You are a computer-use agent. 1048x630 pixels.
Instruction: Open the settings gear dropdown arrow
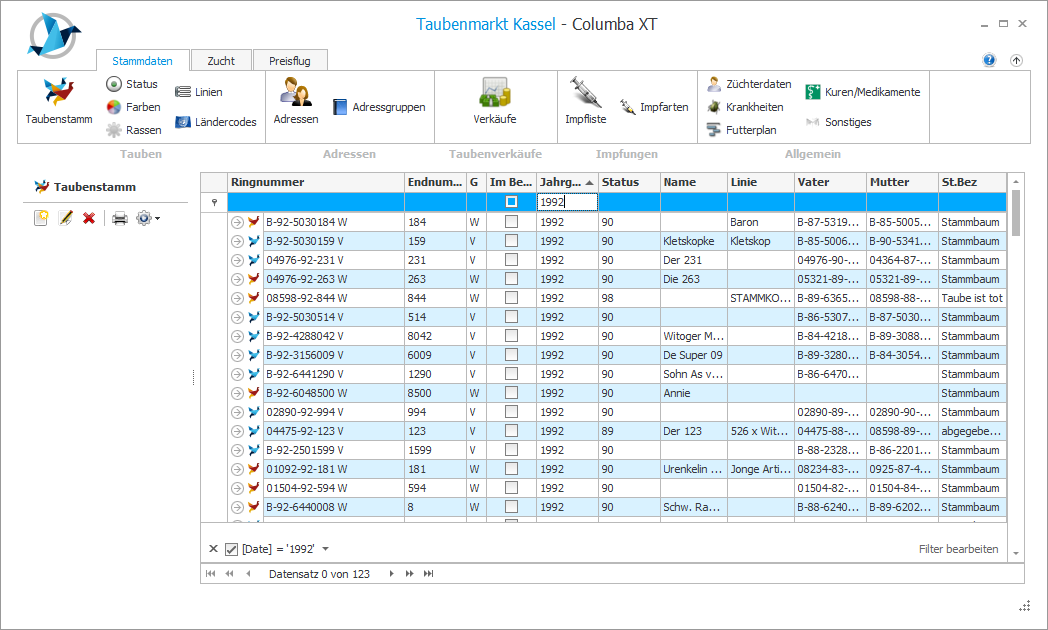(157, 218)
